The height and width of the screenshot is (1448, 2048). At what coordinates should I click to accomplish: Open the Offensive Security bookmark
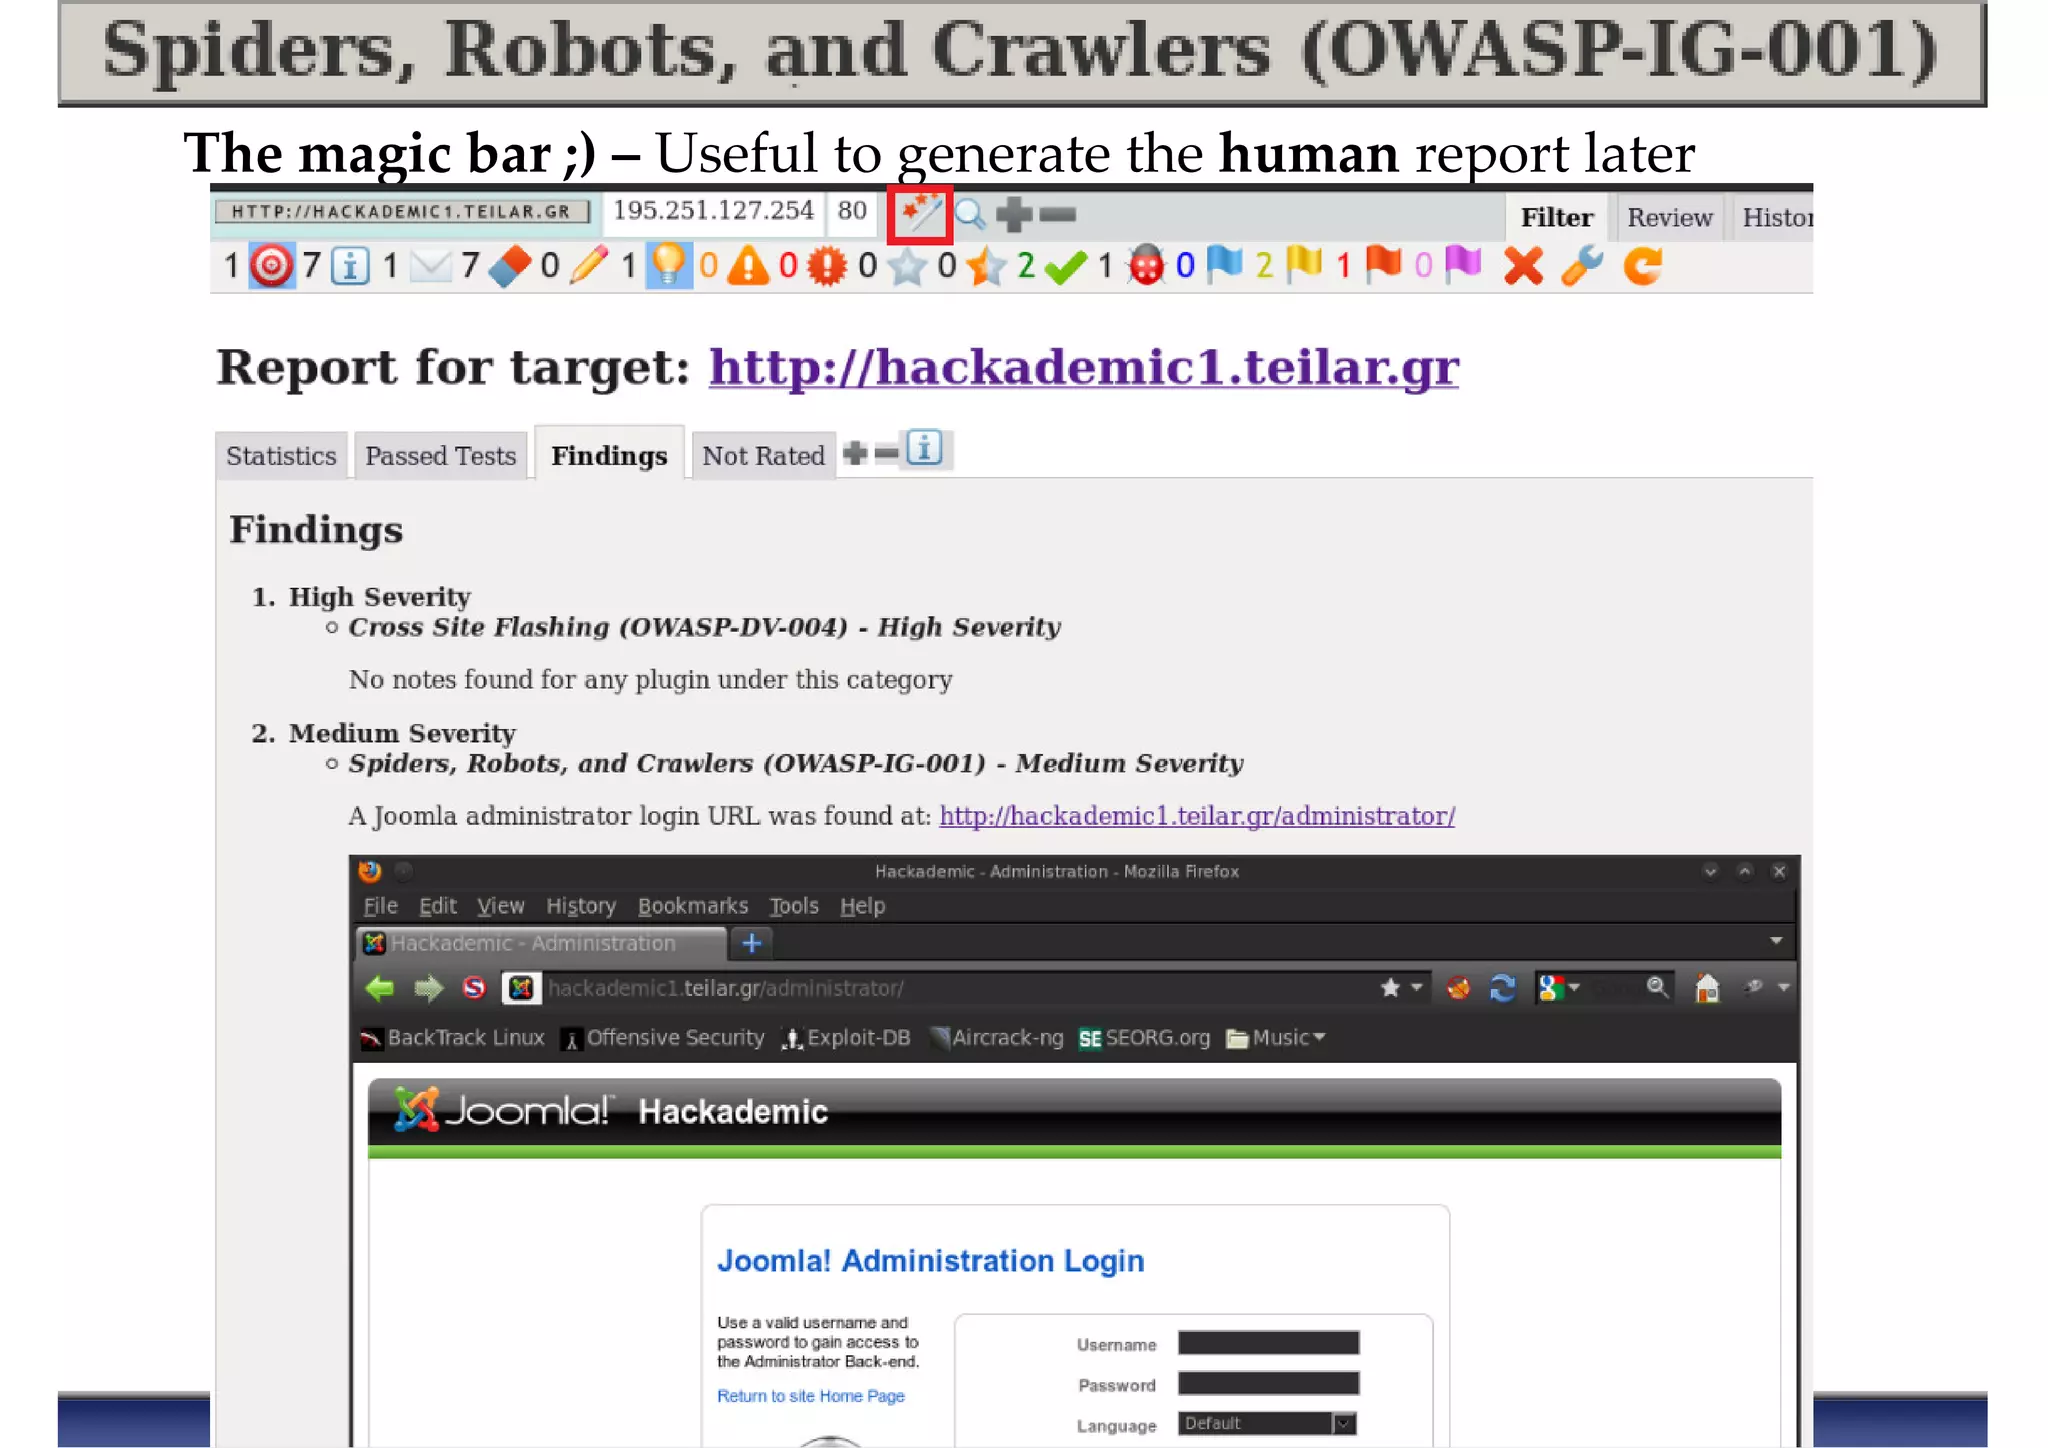pyautogui.click(x=663, y=1038)
